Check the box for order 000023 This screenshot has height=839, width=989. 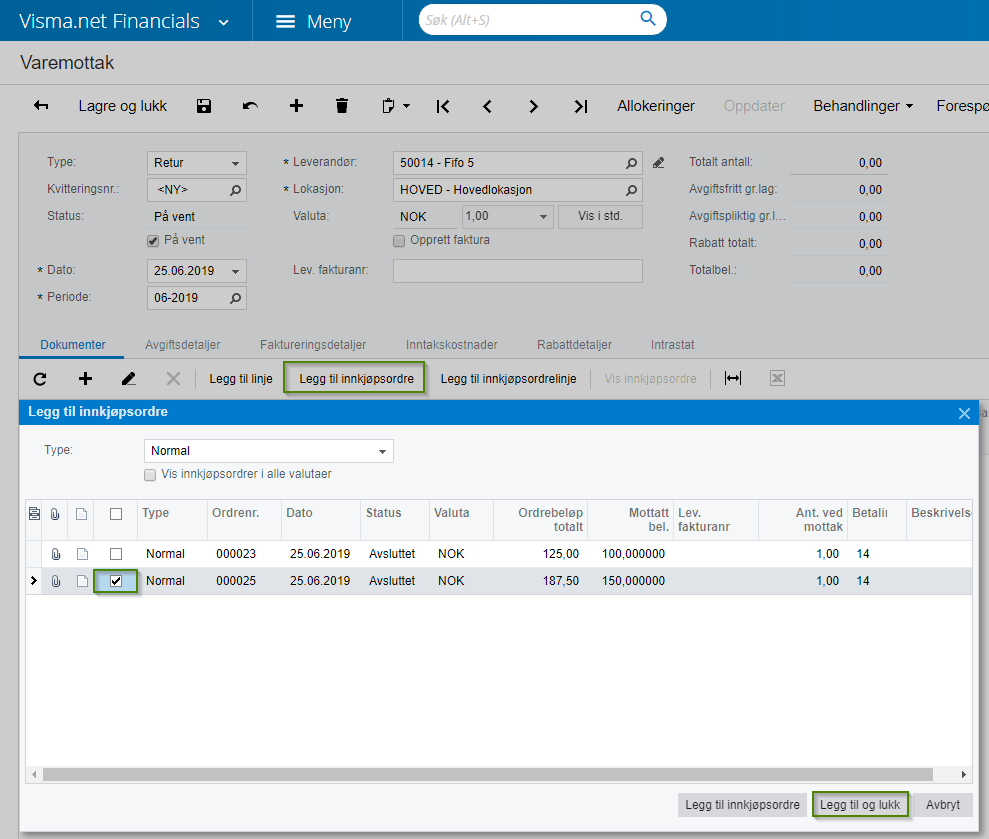pos(116,553)
